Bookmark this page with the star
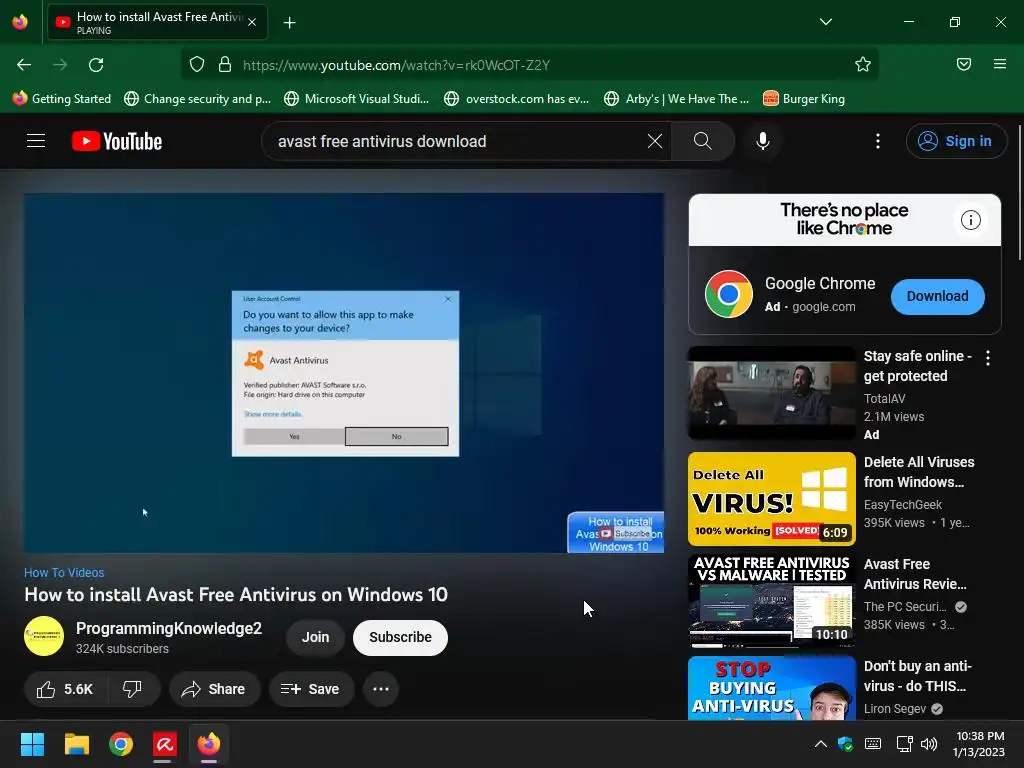This screenshot has width=1024, height=768. [x=863, y=65]
